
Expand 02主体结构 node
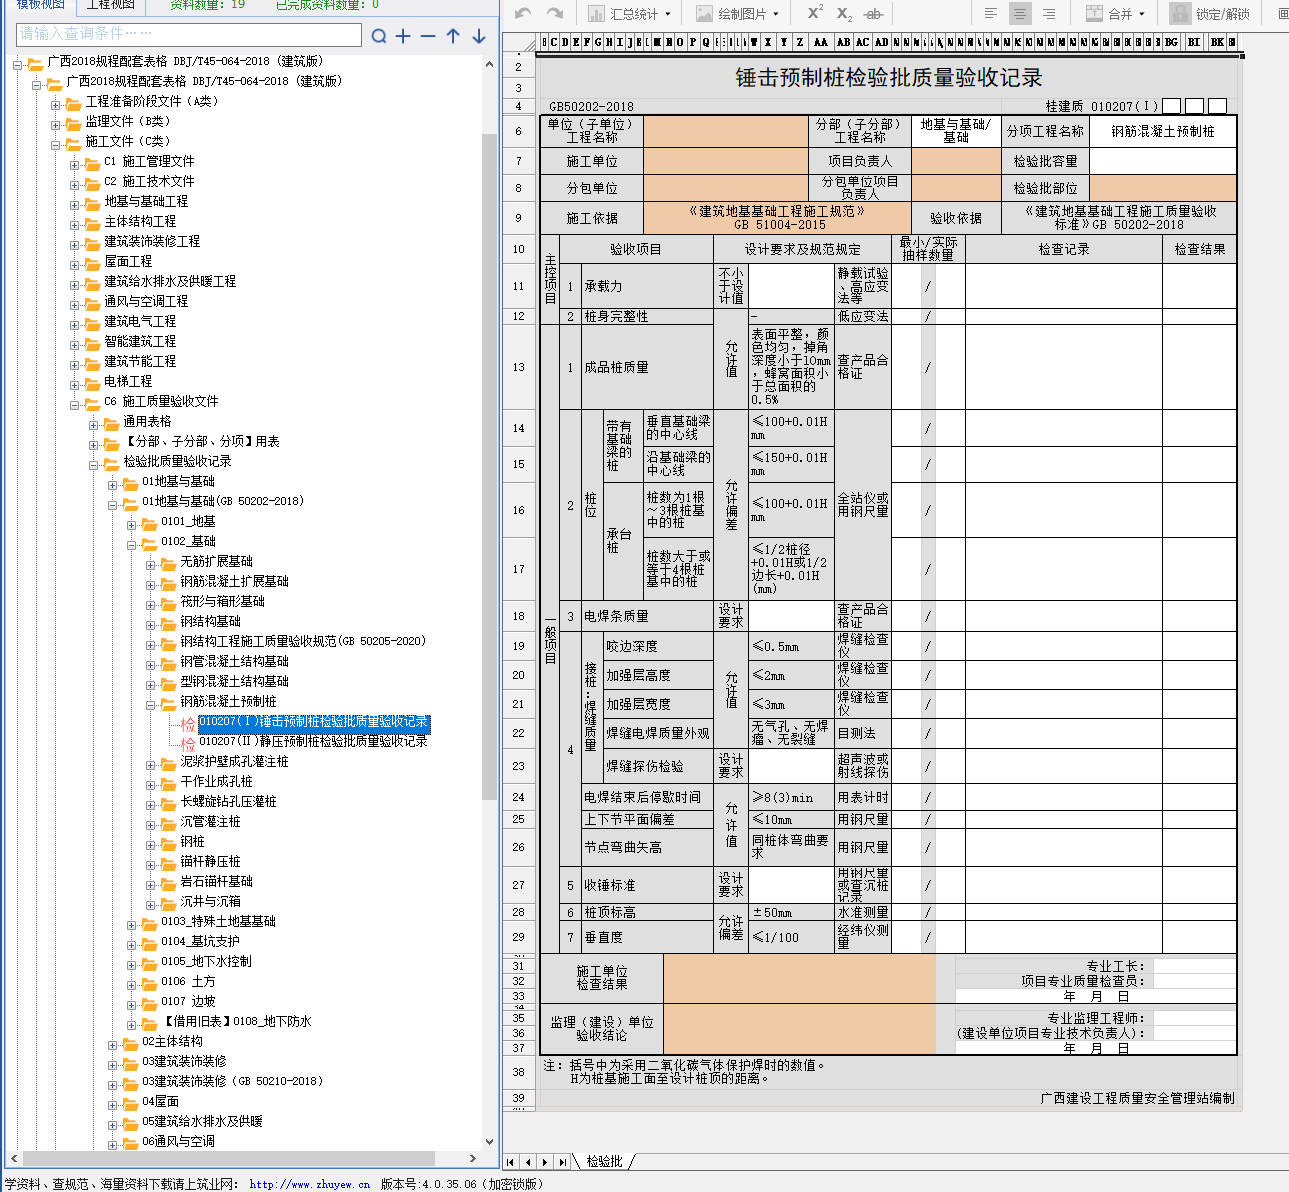[113, 1043]
